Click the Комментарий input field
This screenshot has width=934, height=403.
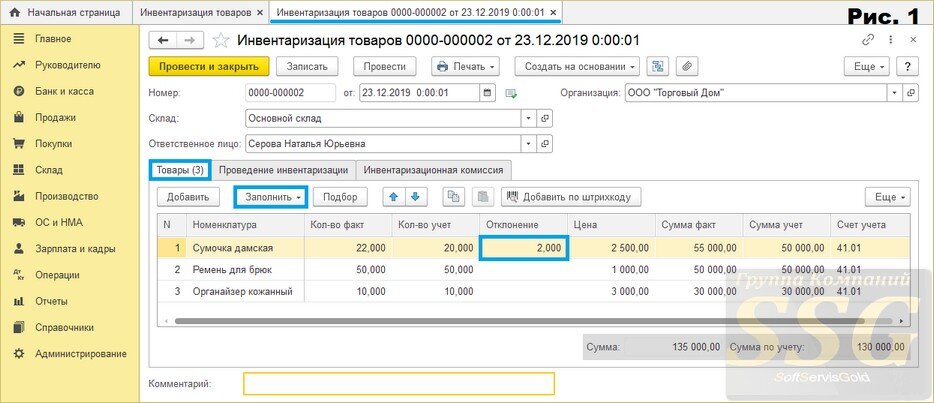click(x=398, y=384)
